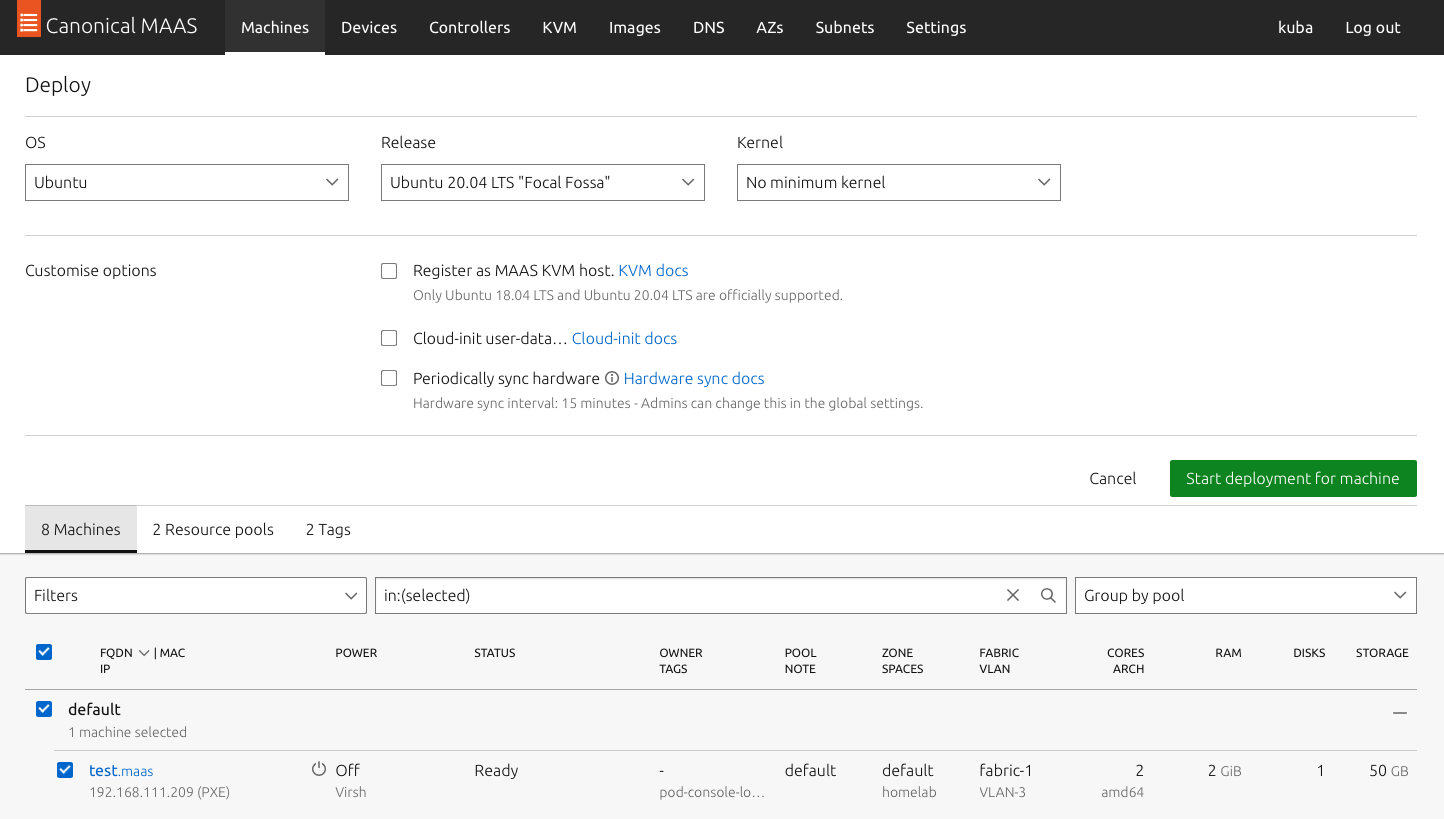The height and width of the screenshot is (819, 1444).
Task: Click 192.168.111.209 (PXE) address
Action: 160,792
